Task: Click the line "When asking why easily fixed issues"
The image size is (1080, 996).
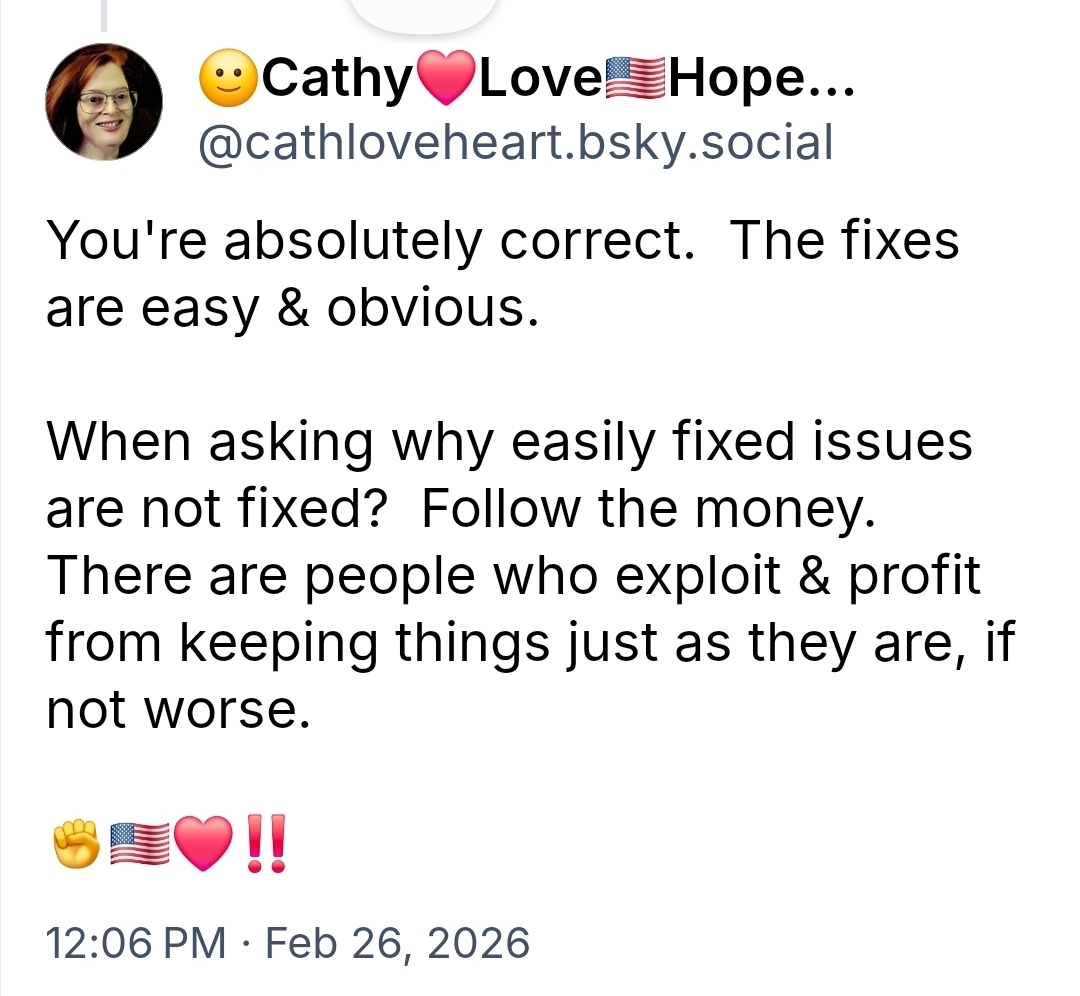Action: point(509,441)
